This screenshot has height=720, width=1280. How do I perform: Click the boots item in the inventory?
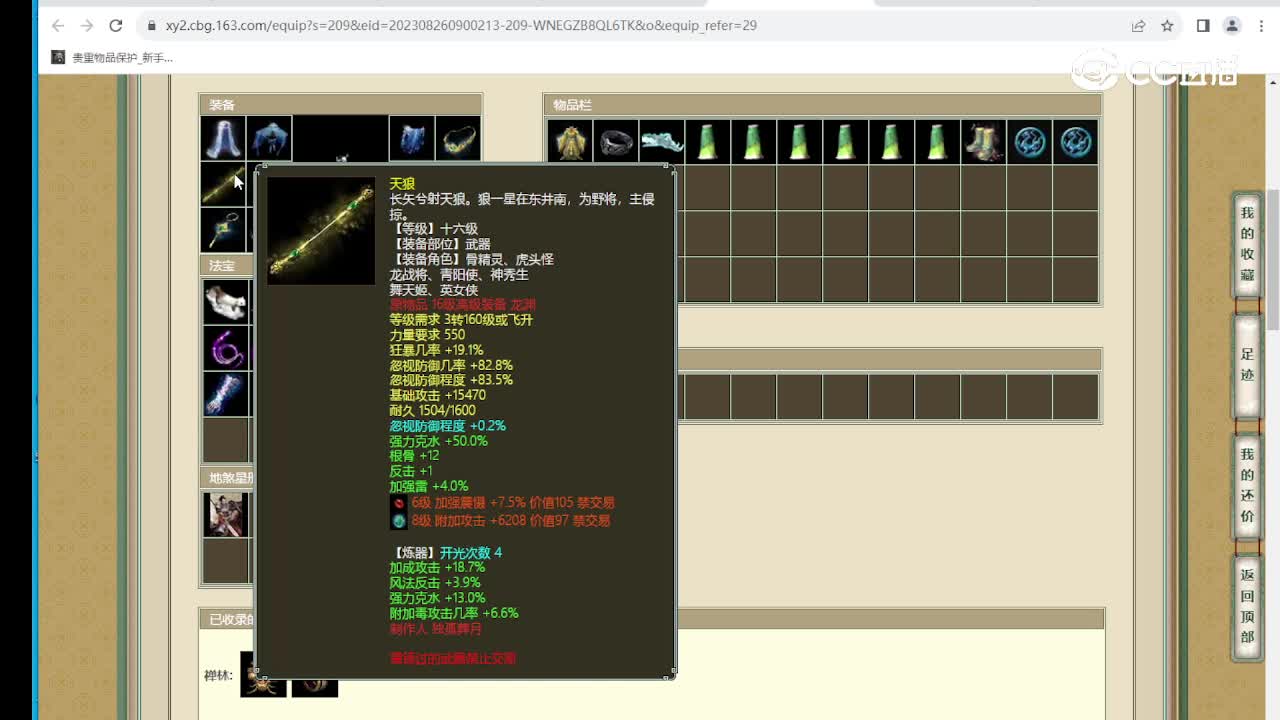[x=984, y=142]
